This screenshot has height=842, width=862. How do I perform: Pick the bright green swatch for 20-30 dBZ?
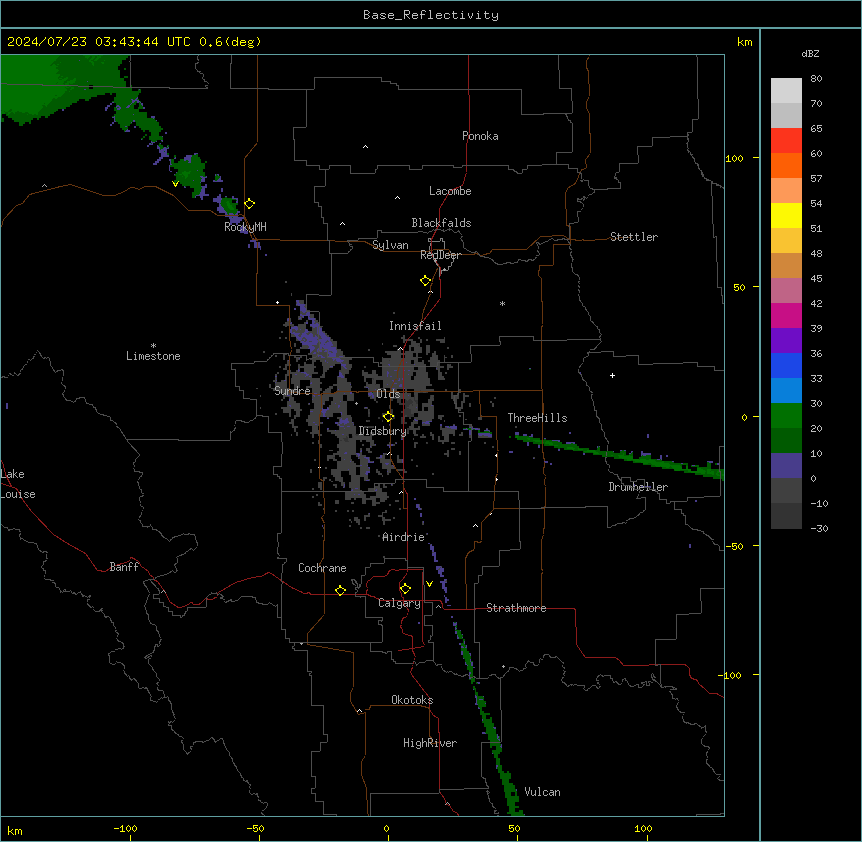[x=786, y=416]
